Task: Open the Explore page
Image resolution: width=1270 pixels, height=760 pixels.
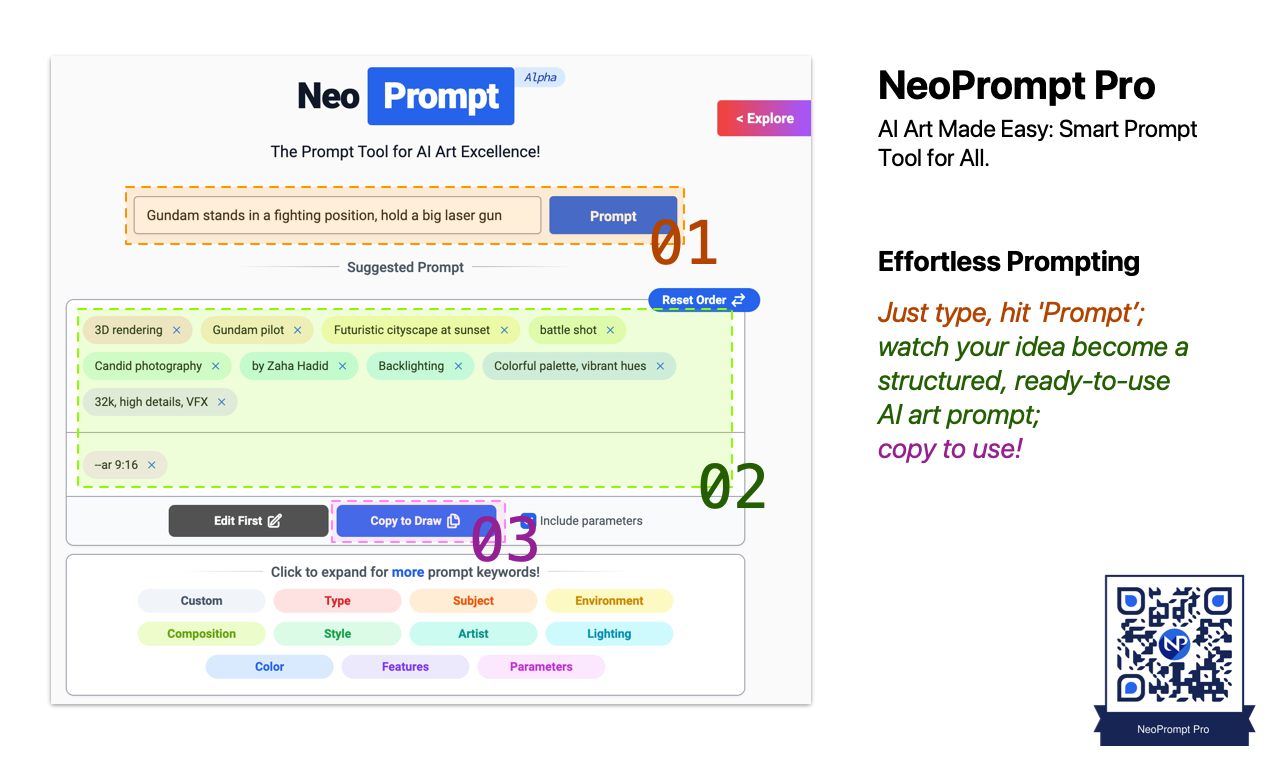Action: pyautogui.click(x=764, y=118)
